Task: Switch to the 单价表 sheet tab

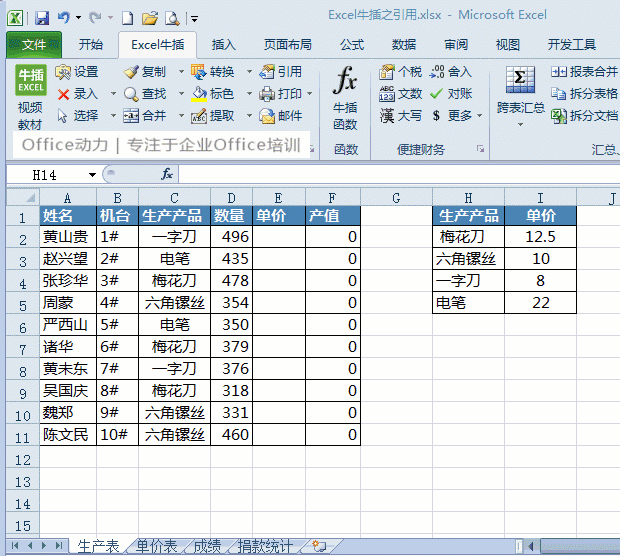Action: [156, 547]
